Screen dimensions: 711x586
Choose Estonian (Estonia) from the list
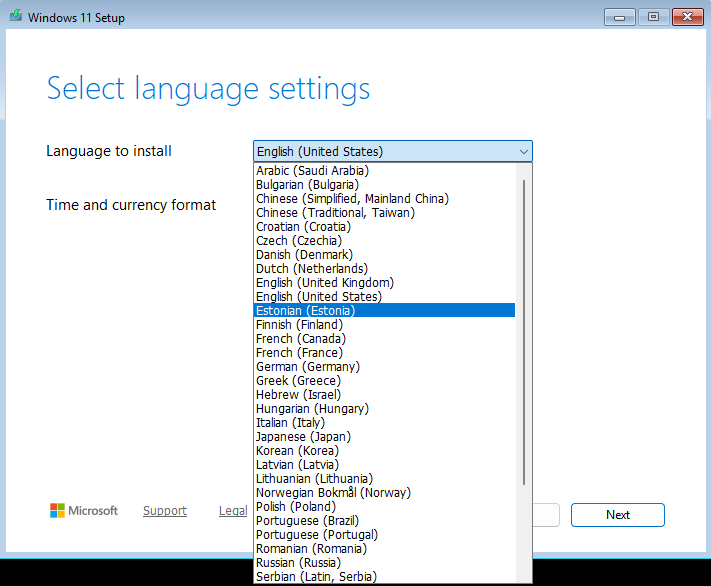pos(305,310)
